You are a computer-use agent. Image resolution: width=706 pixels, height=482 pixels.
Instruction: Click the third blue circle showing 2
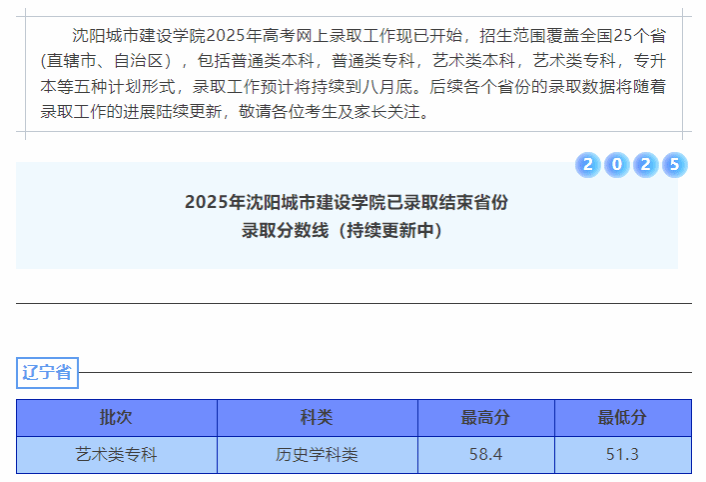[646, 165]
